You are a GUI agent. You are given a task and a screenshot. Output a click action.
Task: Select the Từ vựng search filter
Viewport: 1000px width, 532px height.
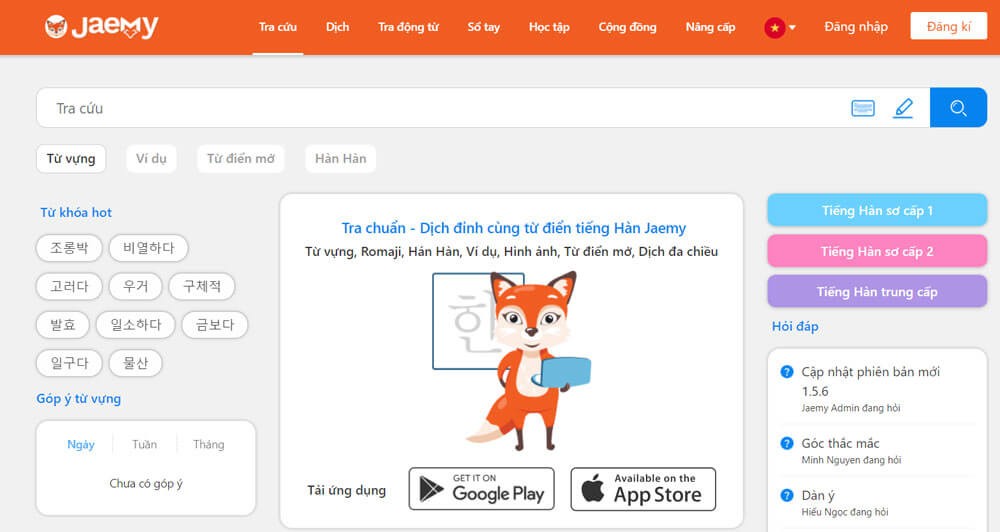[71, 159]
